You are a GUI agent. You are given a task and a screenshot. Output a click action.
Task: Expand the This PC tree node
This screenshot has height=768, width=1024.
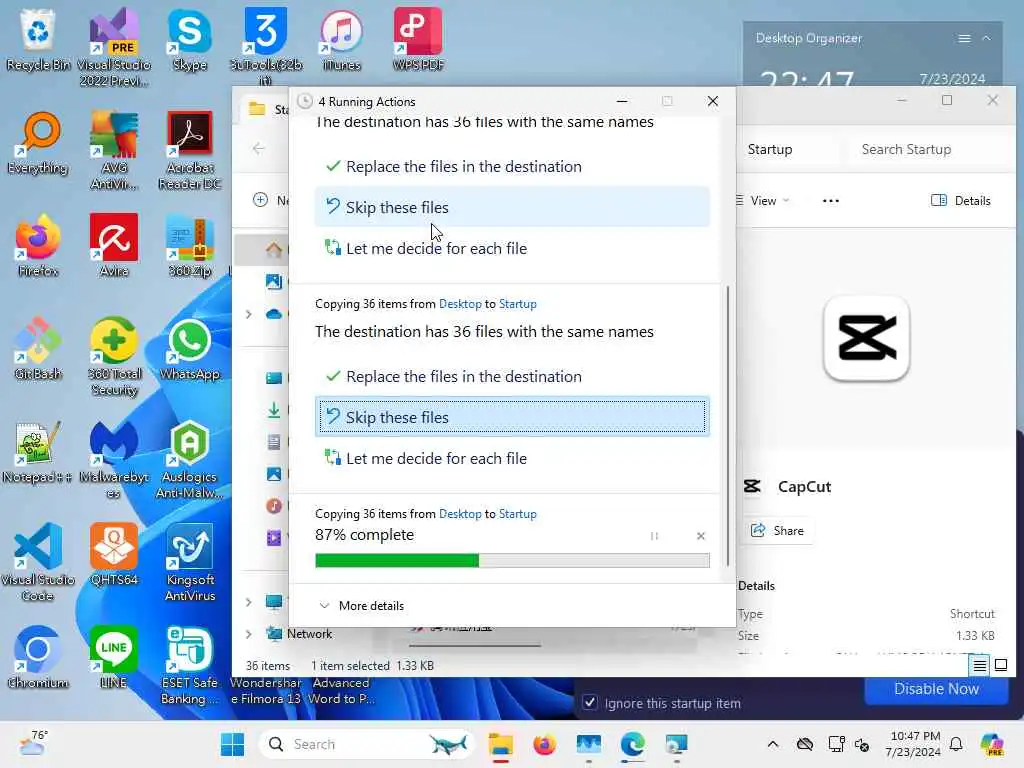(x=249, y=601)
